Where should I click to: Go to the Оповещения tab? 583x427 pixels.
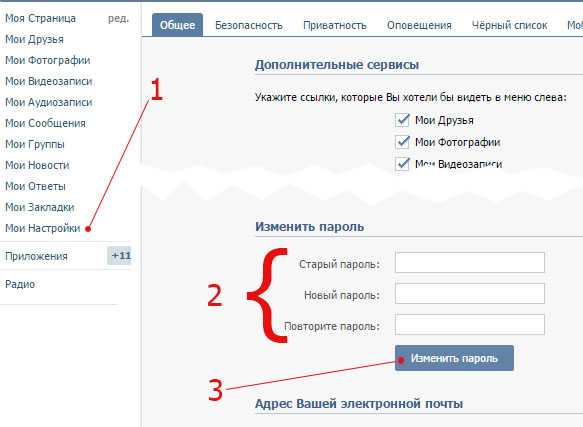tap(419, 25)
